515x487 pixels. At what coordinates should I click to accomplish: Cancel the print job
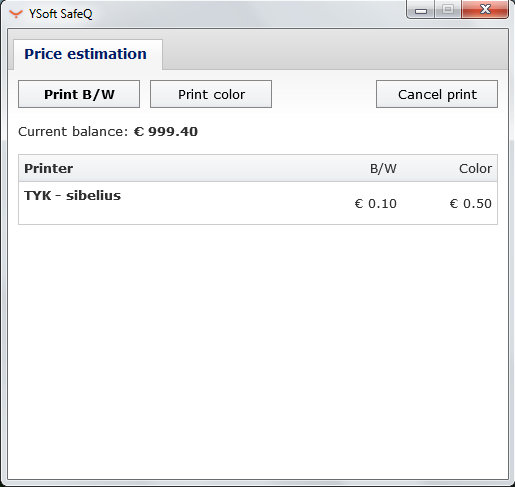point(437,94)
